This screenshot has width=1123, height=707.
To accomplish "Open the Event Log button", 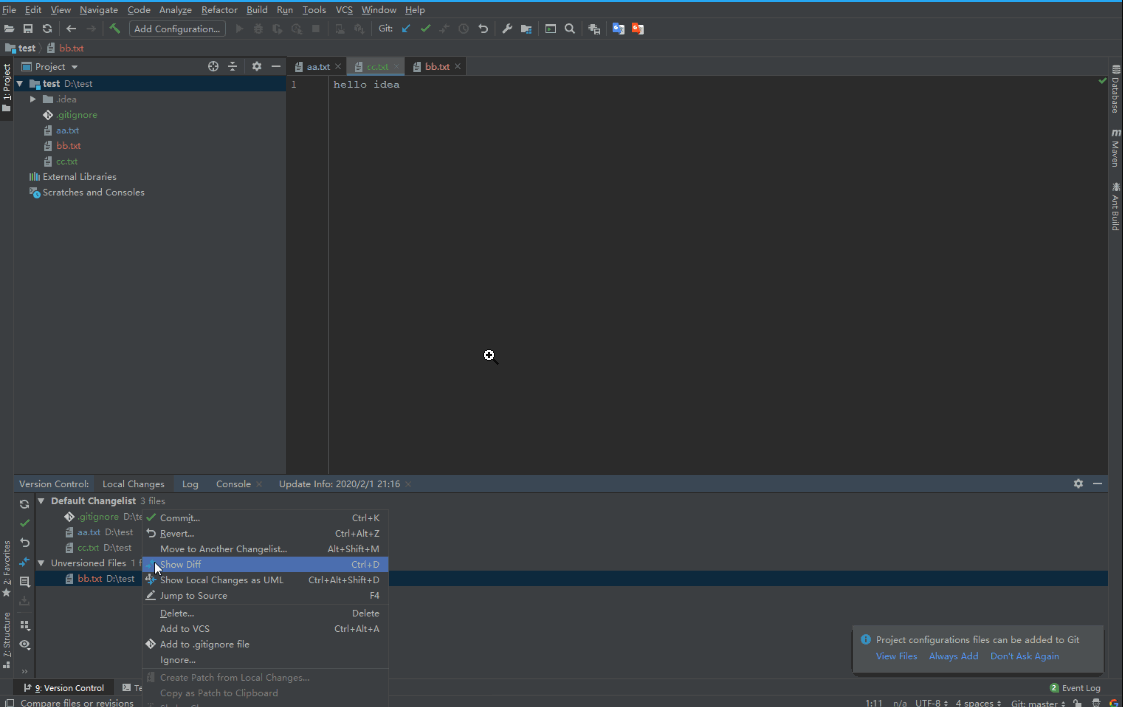I will pos(1075,688).
